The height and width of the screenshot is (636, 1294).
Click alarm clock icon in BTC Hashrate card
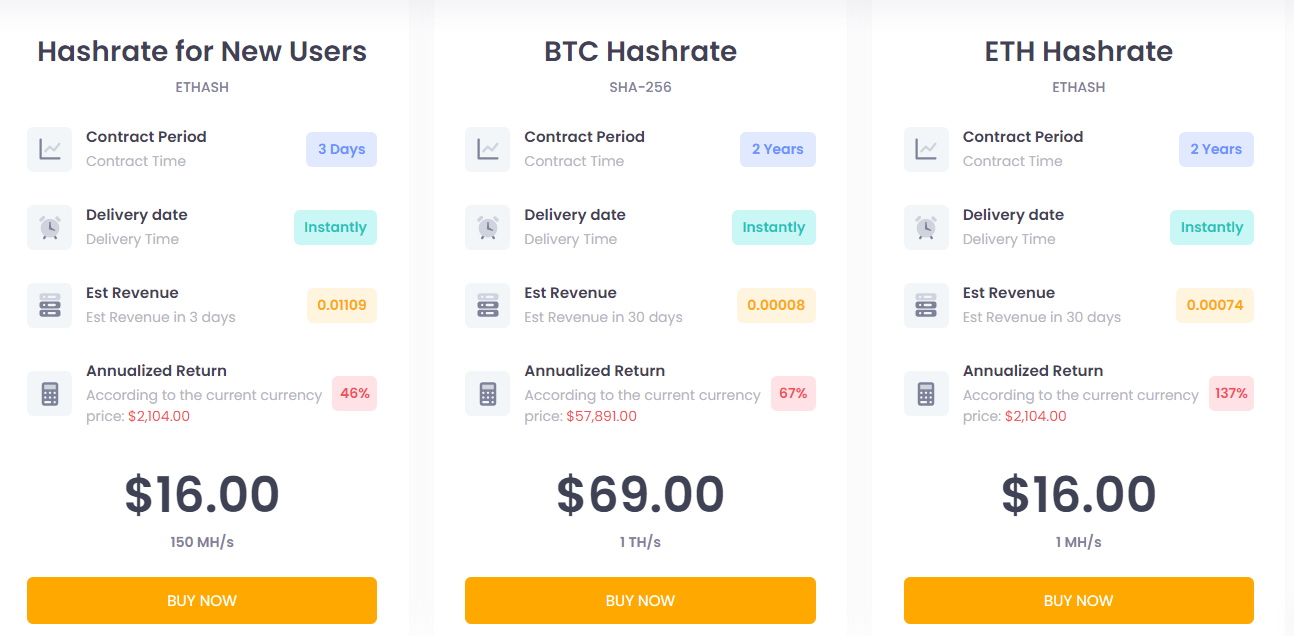(x=488, y=227)
